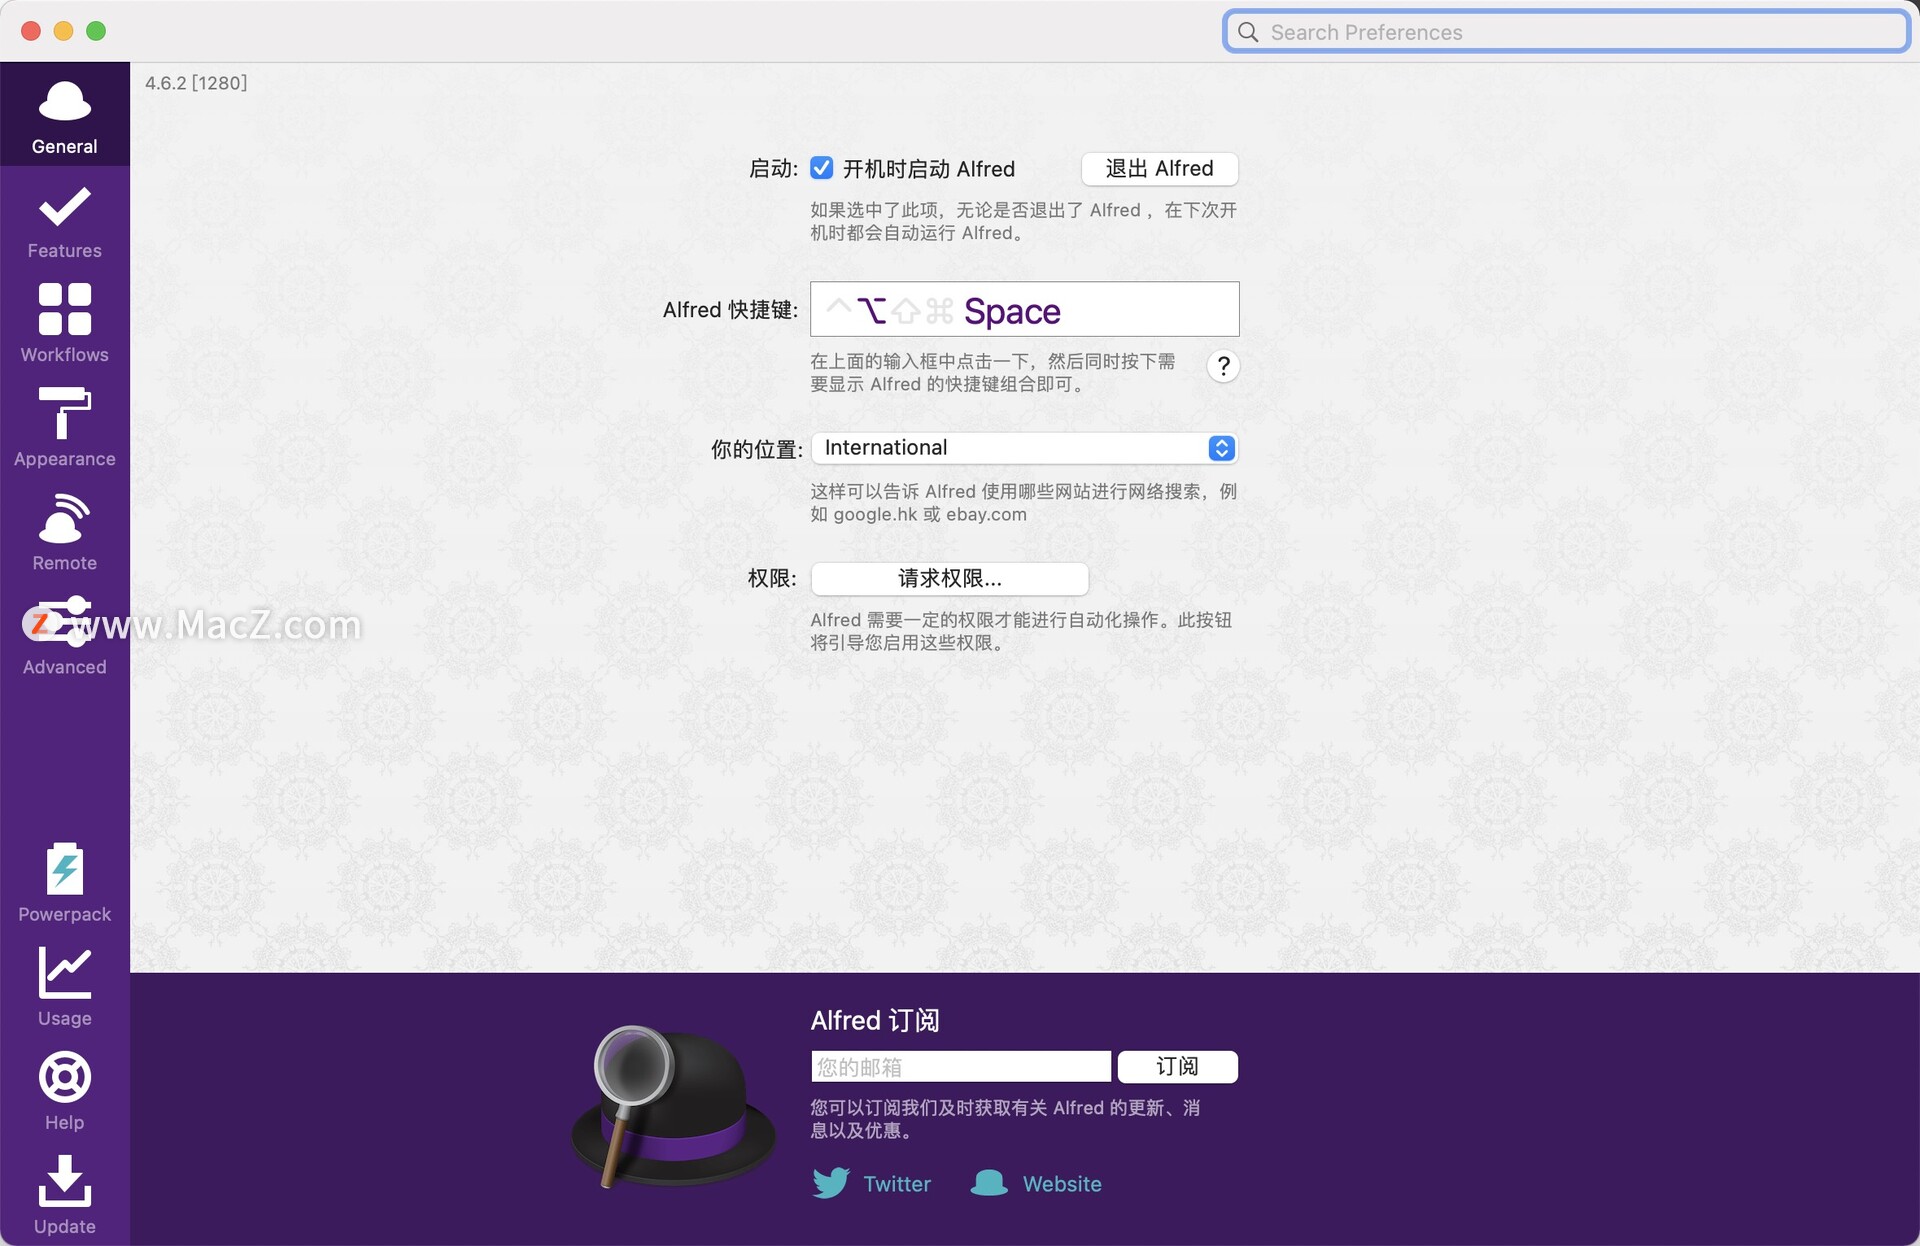Open Update preferences panel
The height and width of the screenshot is (1246, 1920).
63,1197
